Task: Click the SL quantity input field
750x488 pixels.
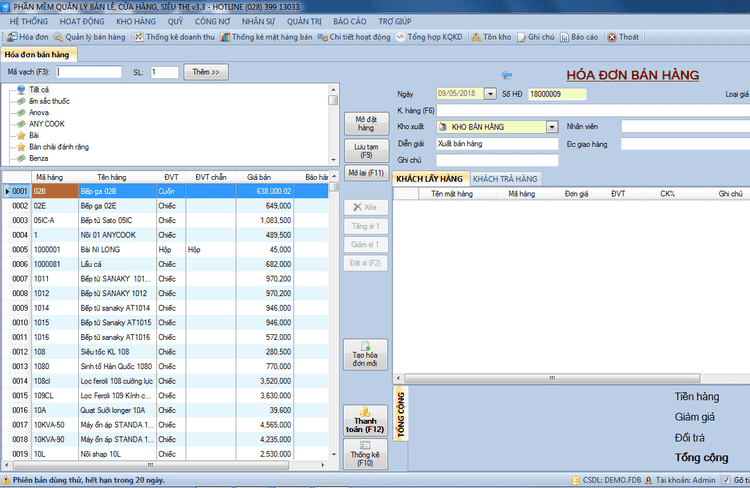Action: pyautogui.click(x=165, y=72)
